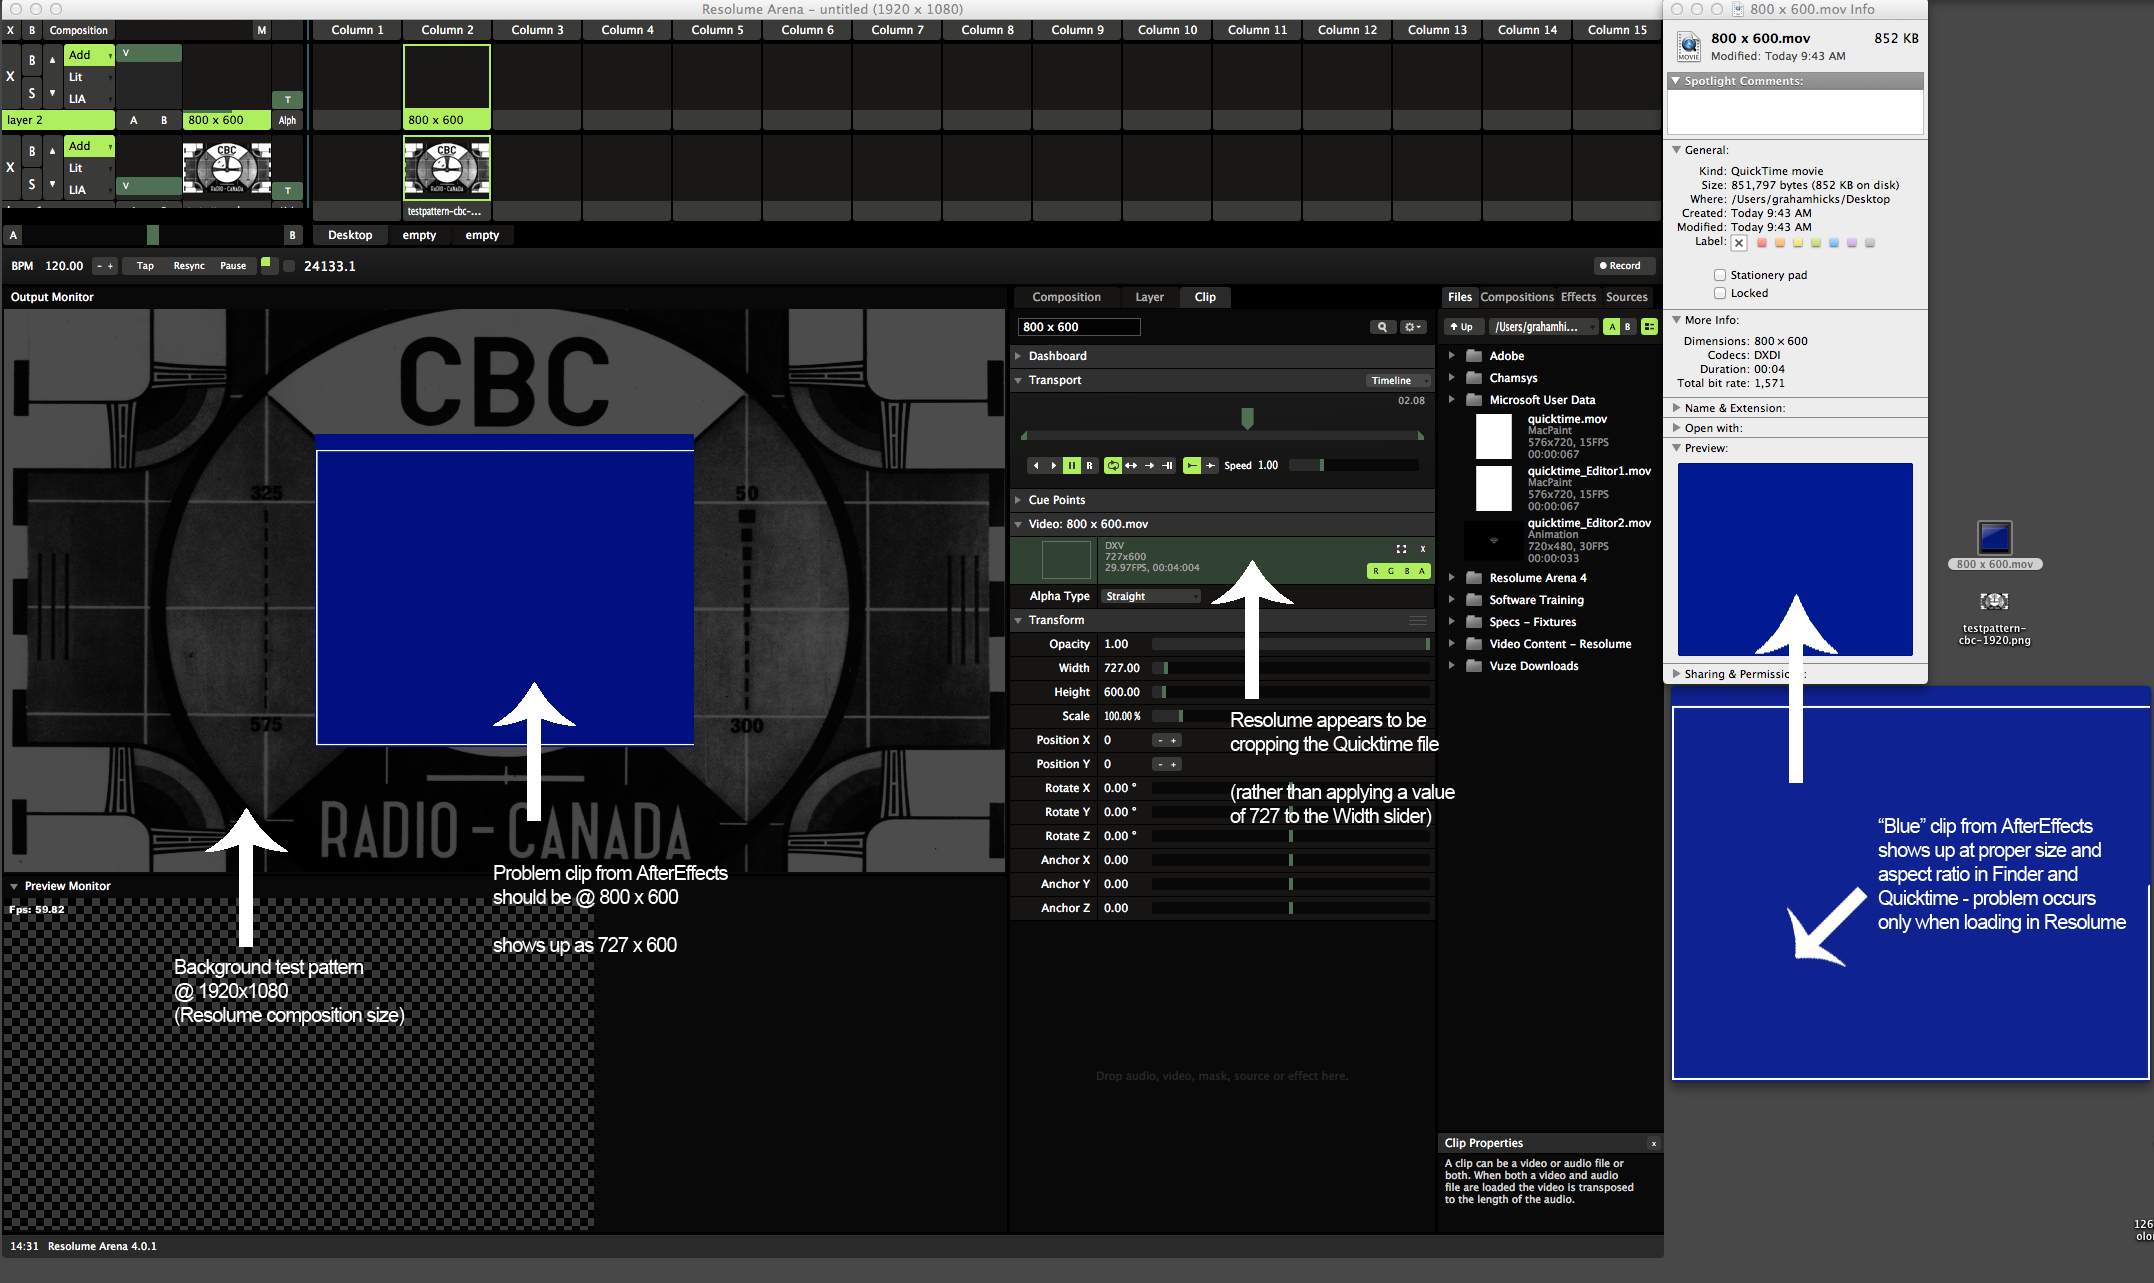Collapse Transform section
This screenshot has height=1283, width=2154.
coord(1018,621)
